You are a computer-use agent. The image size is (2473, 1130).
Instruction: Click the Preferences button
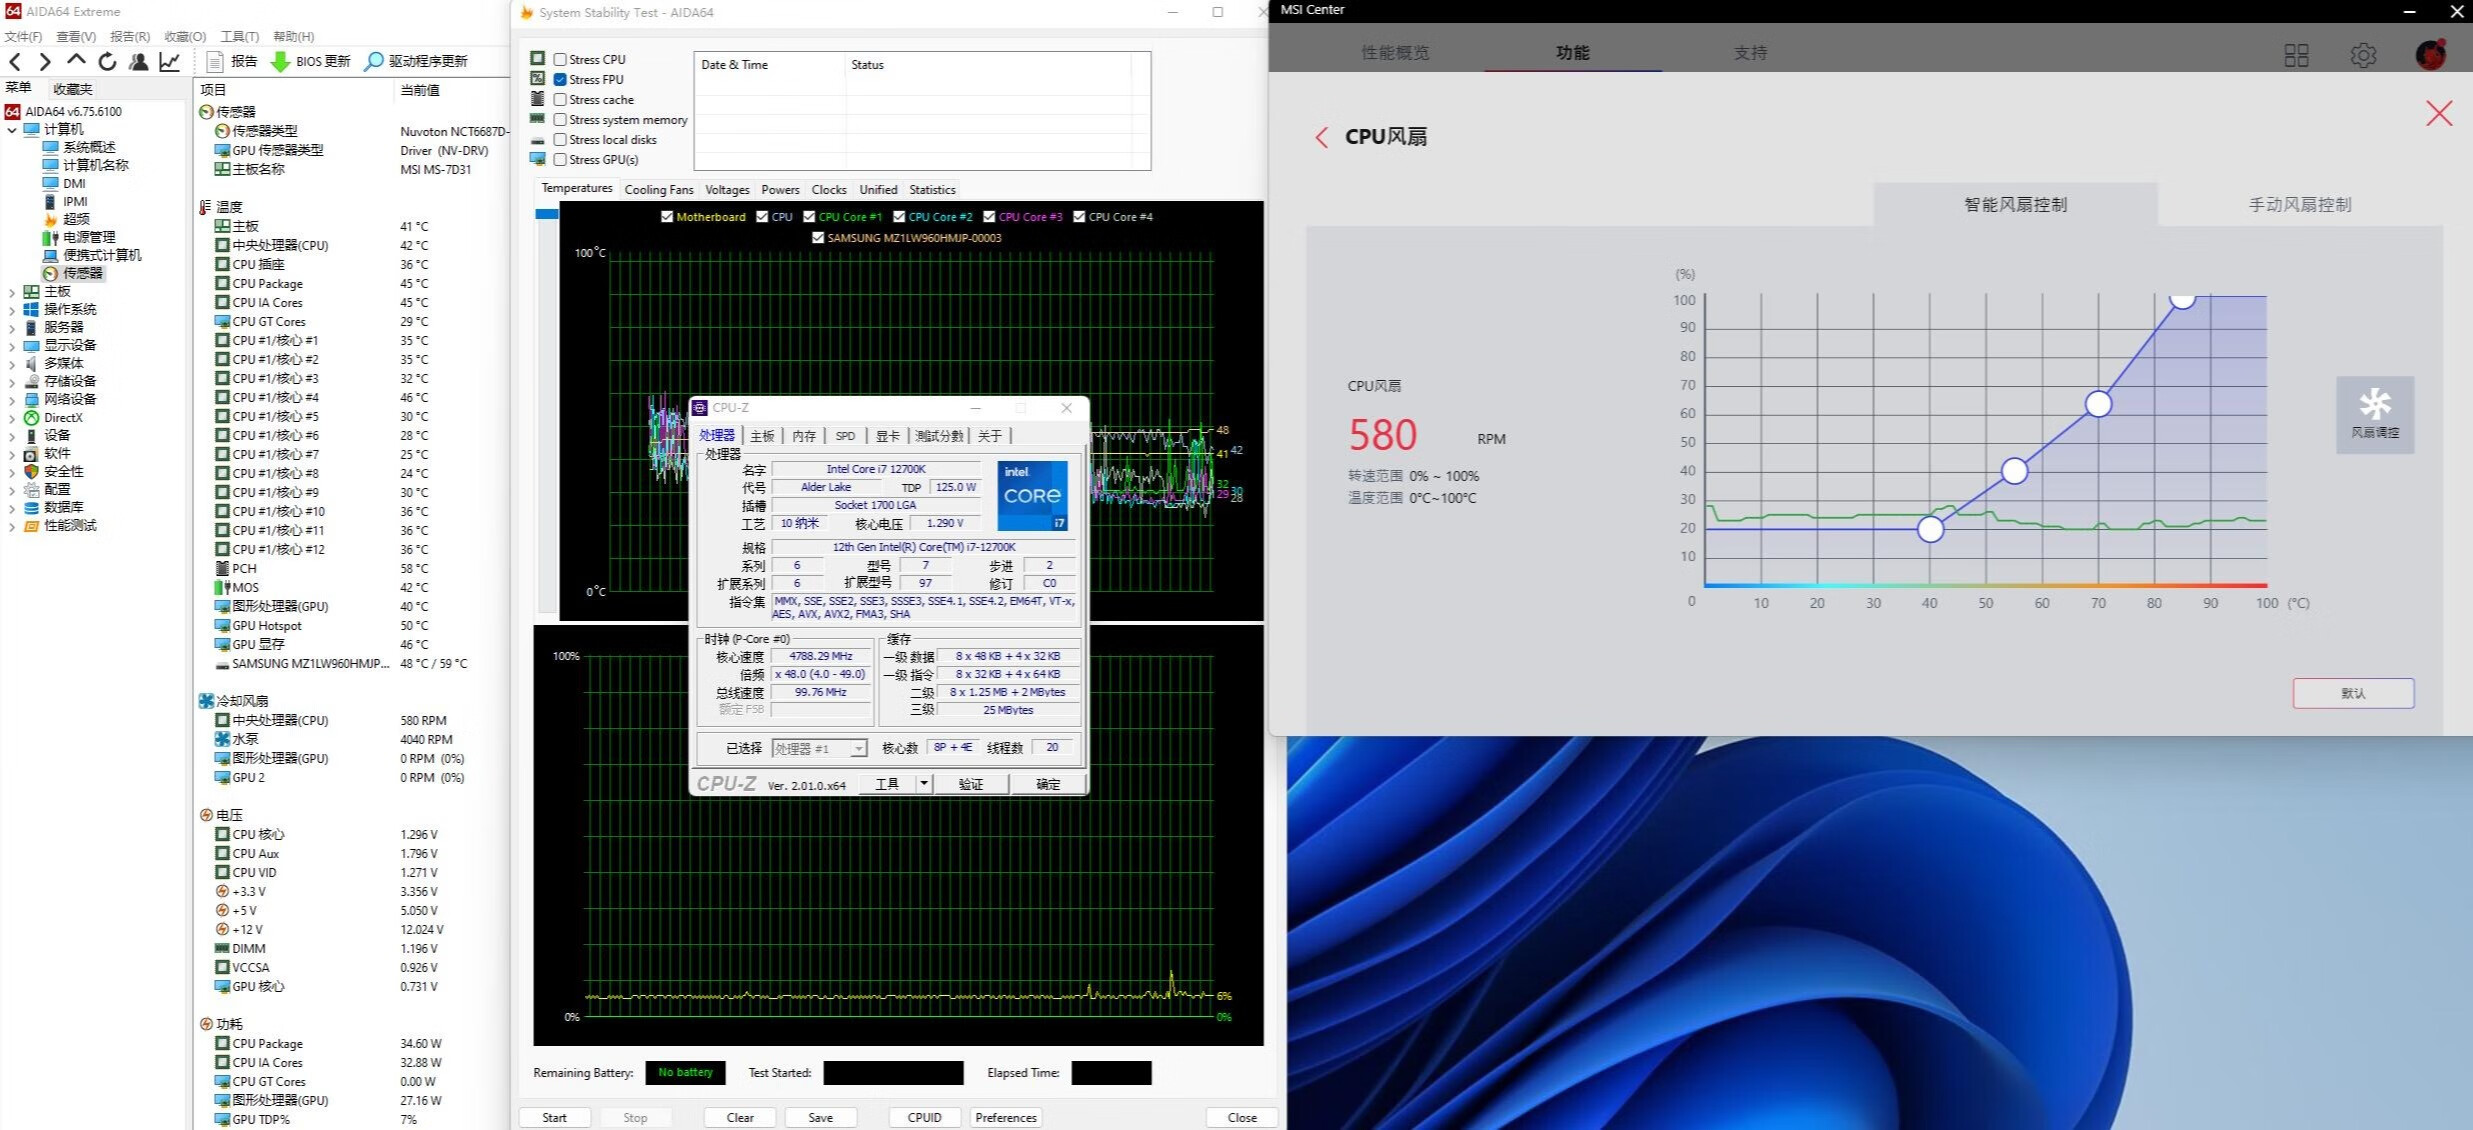coord(1006,1118)
